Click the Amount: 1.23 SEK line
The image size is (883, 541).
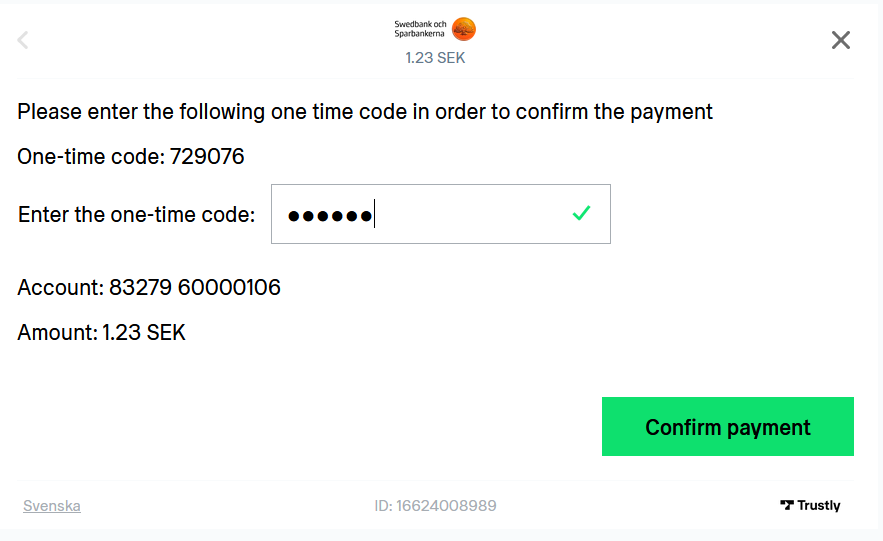[101, 333]
